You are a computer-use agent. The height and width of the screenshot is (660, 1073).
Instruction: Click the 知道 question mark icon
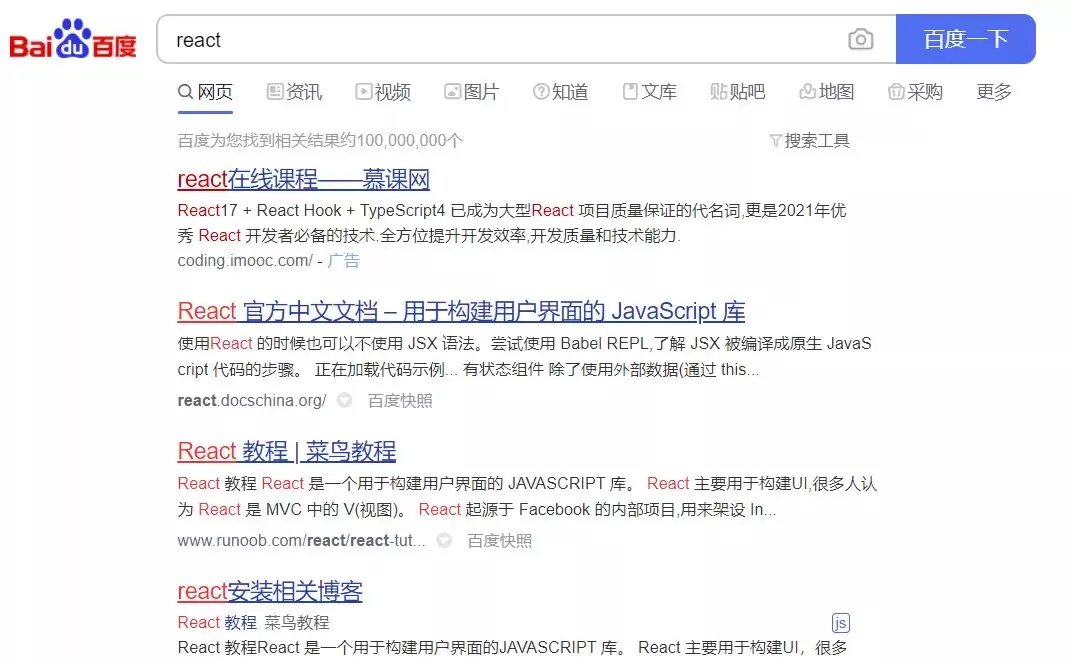coord(541,91)
